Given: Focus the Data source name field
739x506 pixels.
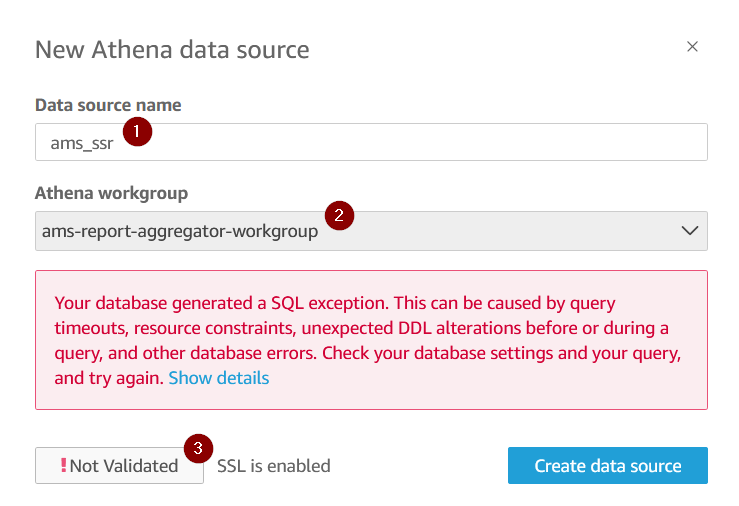Looking at the screenshot, I should point(371,142).
